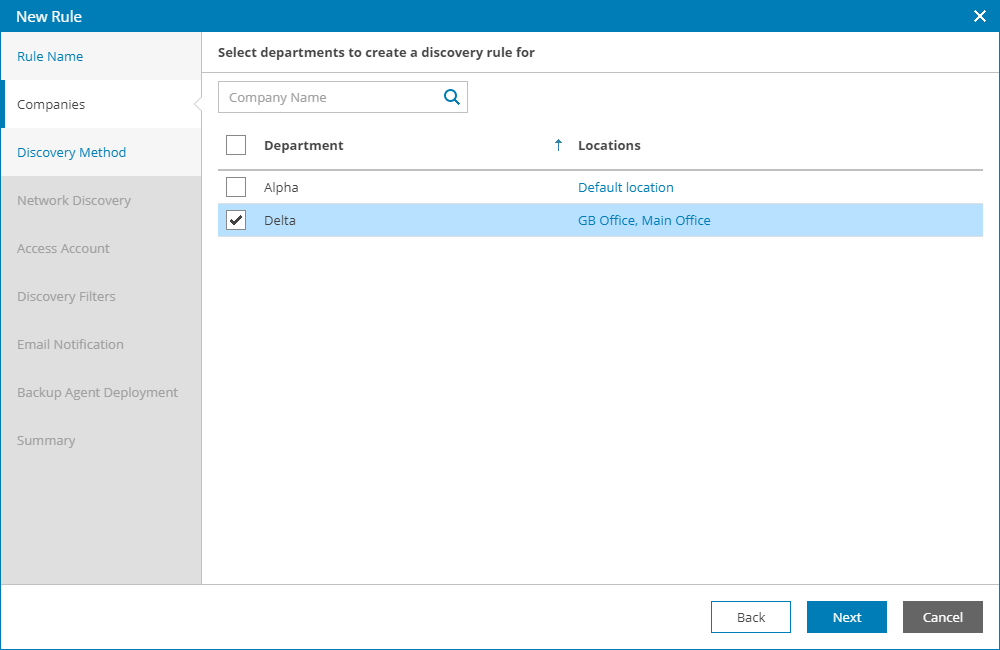The image size is (1000, 650).
Task: Click the Locations column header
Action: [609, 145]
